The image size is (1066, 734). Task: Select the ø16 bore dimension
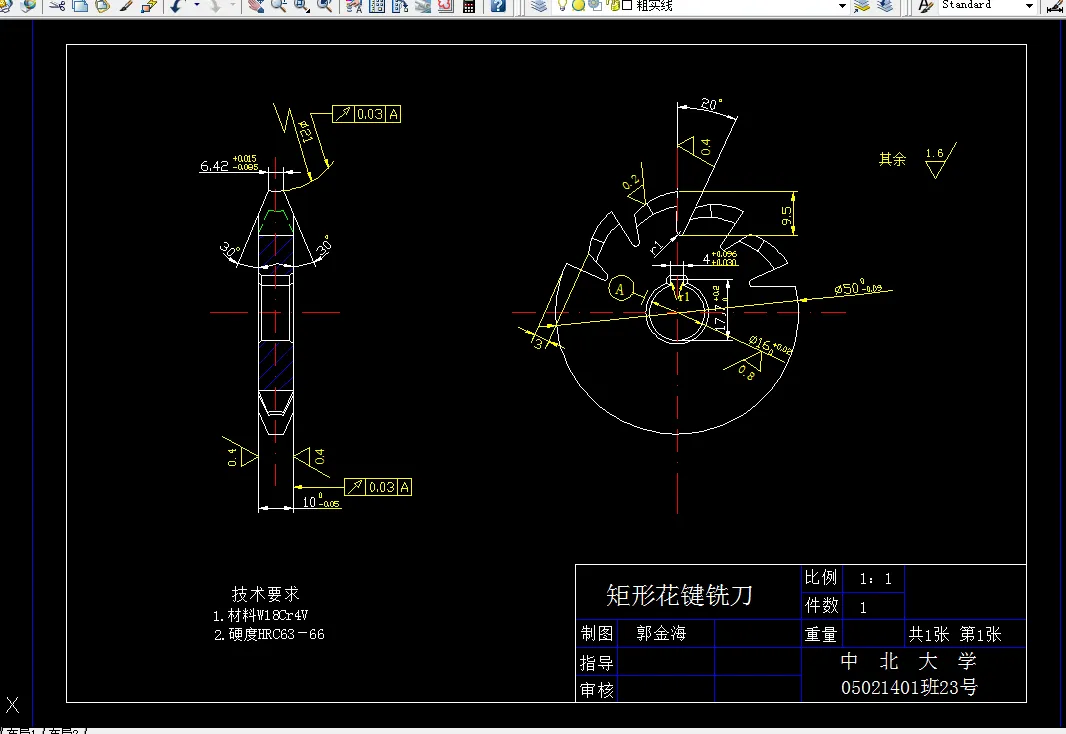(770, 345)
